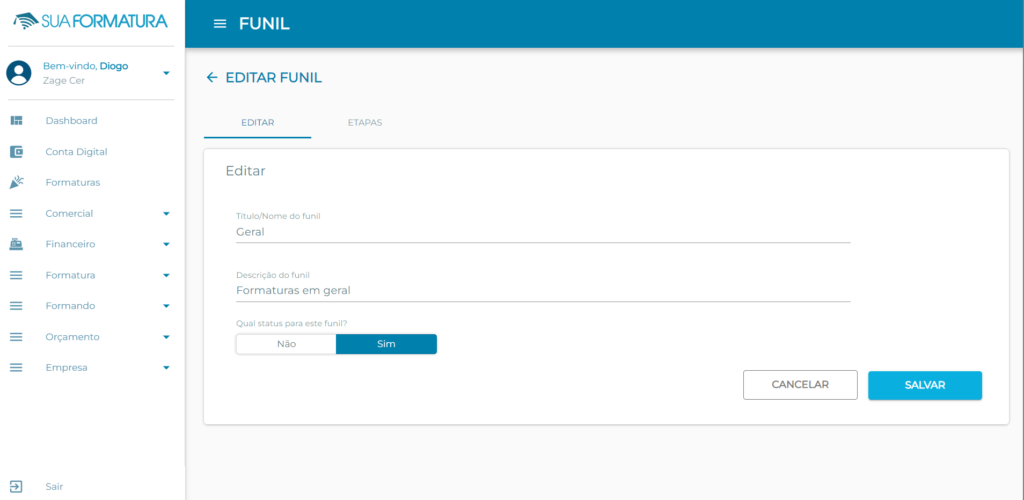
Task: Click the Empresa list icon
Action: [x=16, y=367]
